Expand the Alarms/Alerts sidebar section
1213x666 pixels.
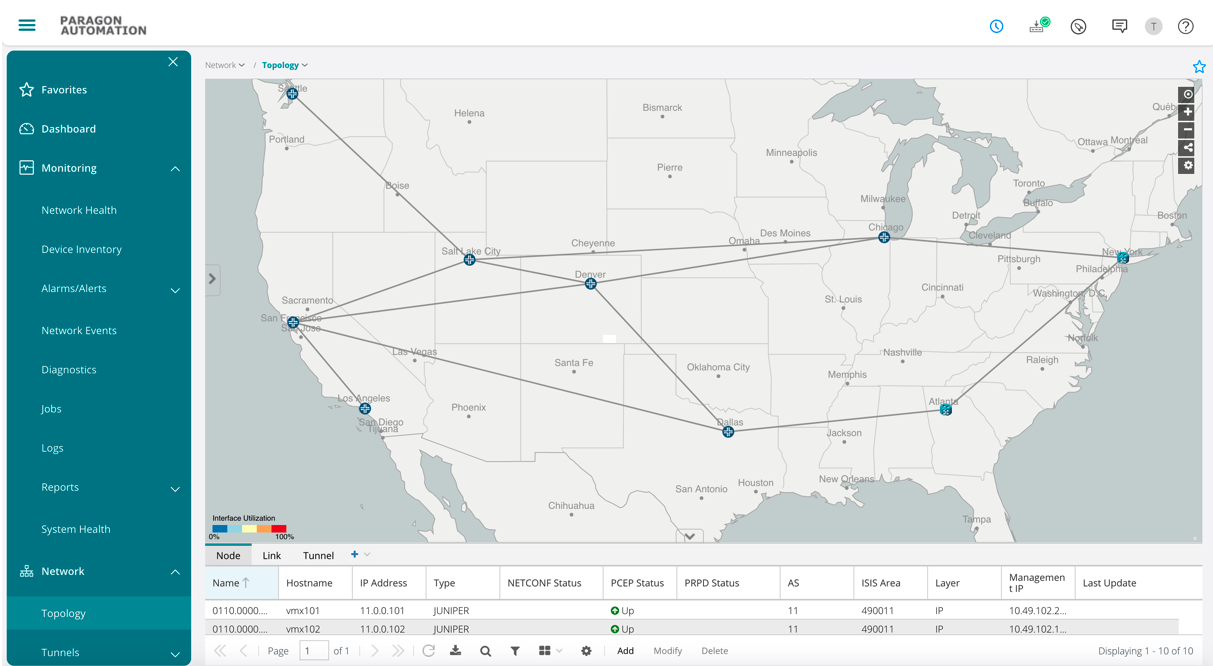(x=175, y=288)
